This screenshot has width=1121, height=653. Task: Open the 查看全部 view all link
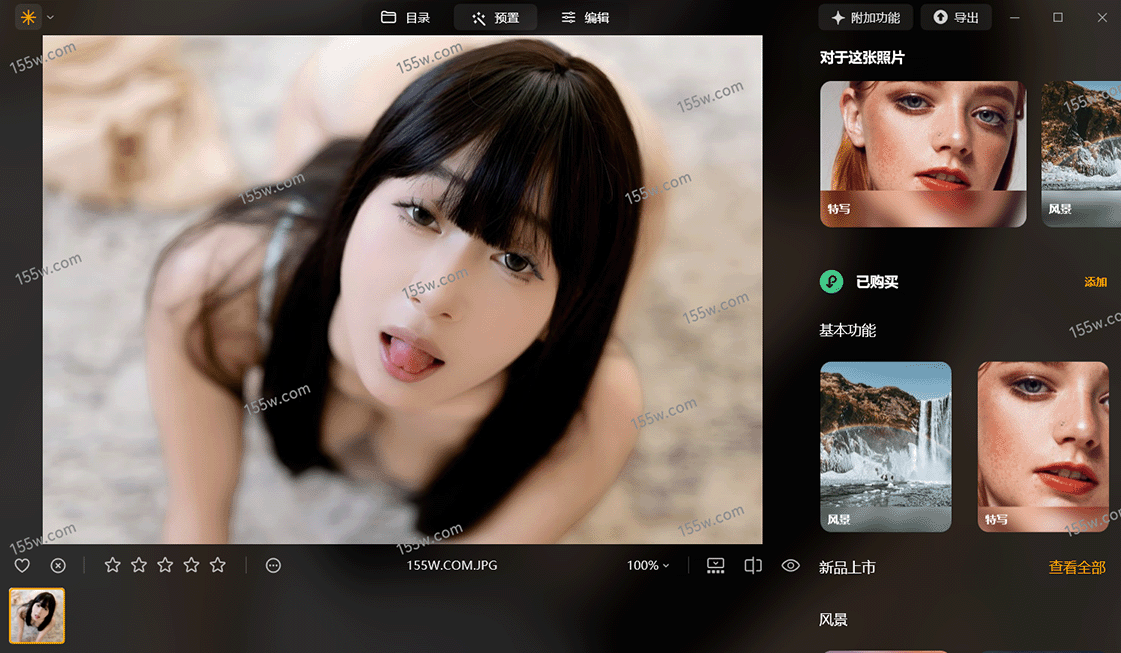1077,567
